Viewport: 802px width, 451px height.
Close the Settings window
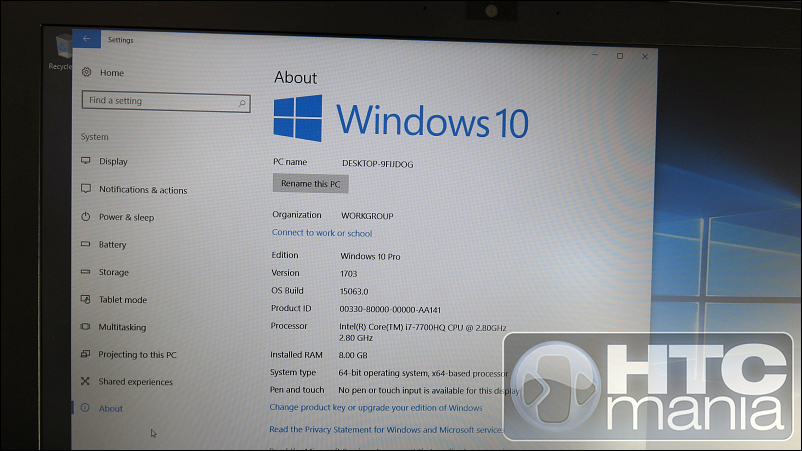tap(645, 57)
